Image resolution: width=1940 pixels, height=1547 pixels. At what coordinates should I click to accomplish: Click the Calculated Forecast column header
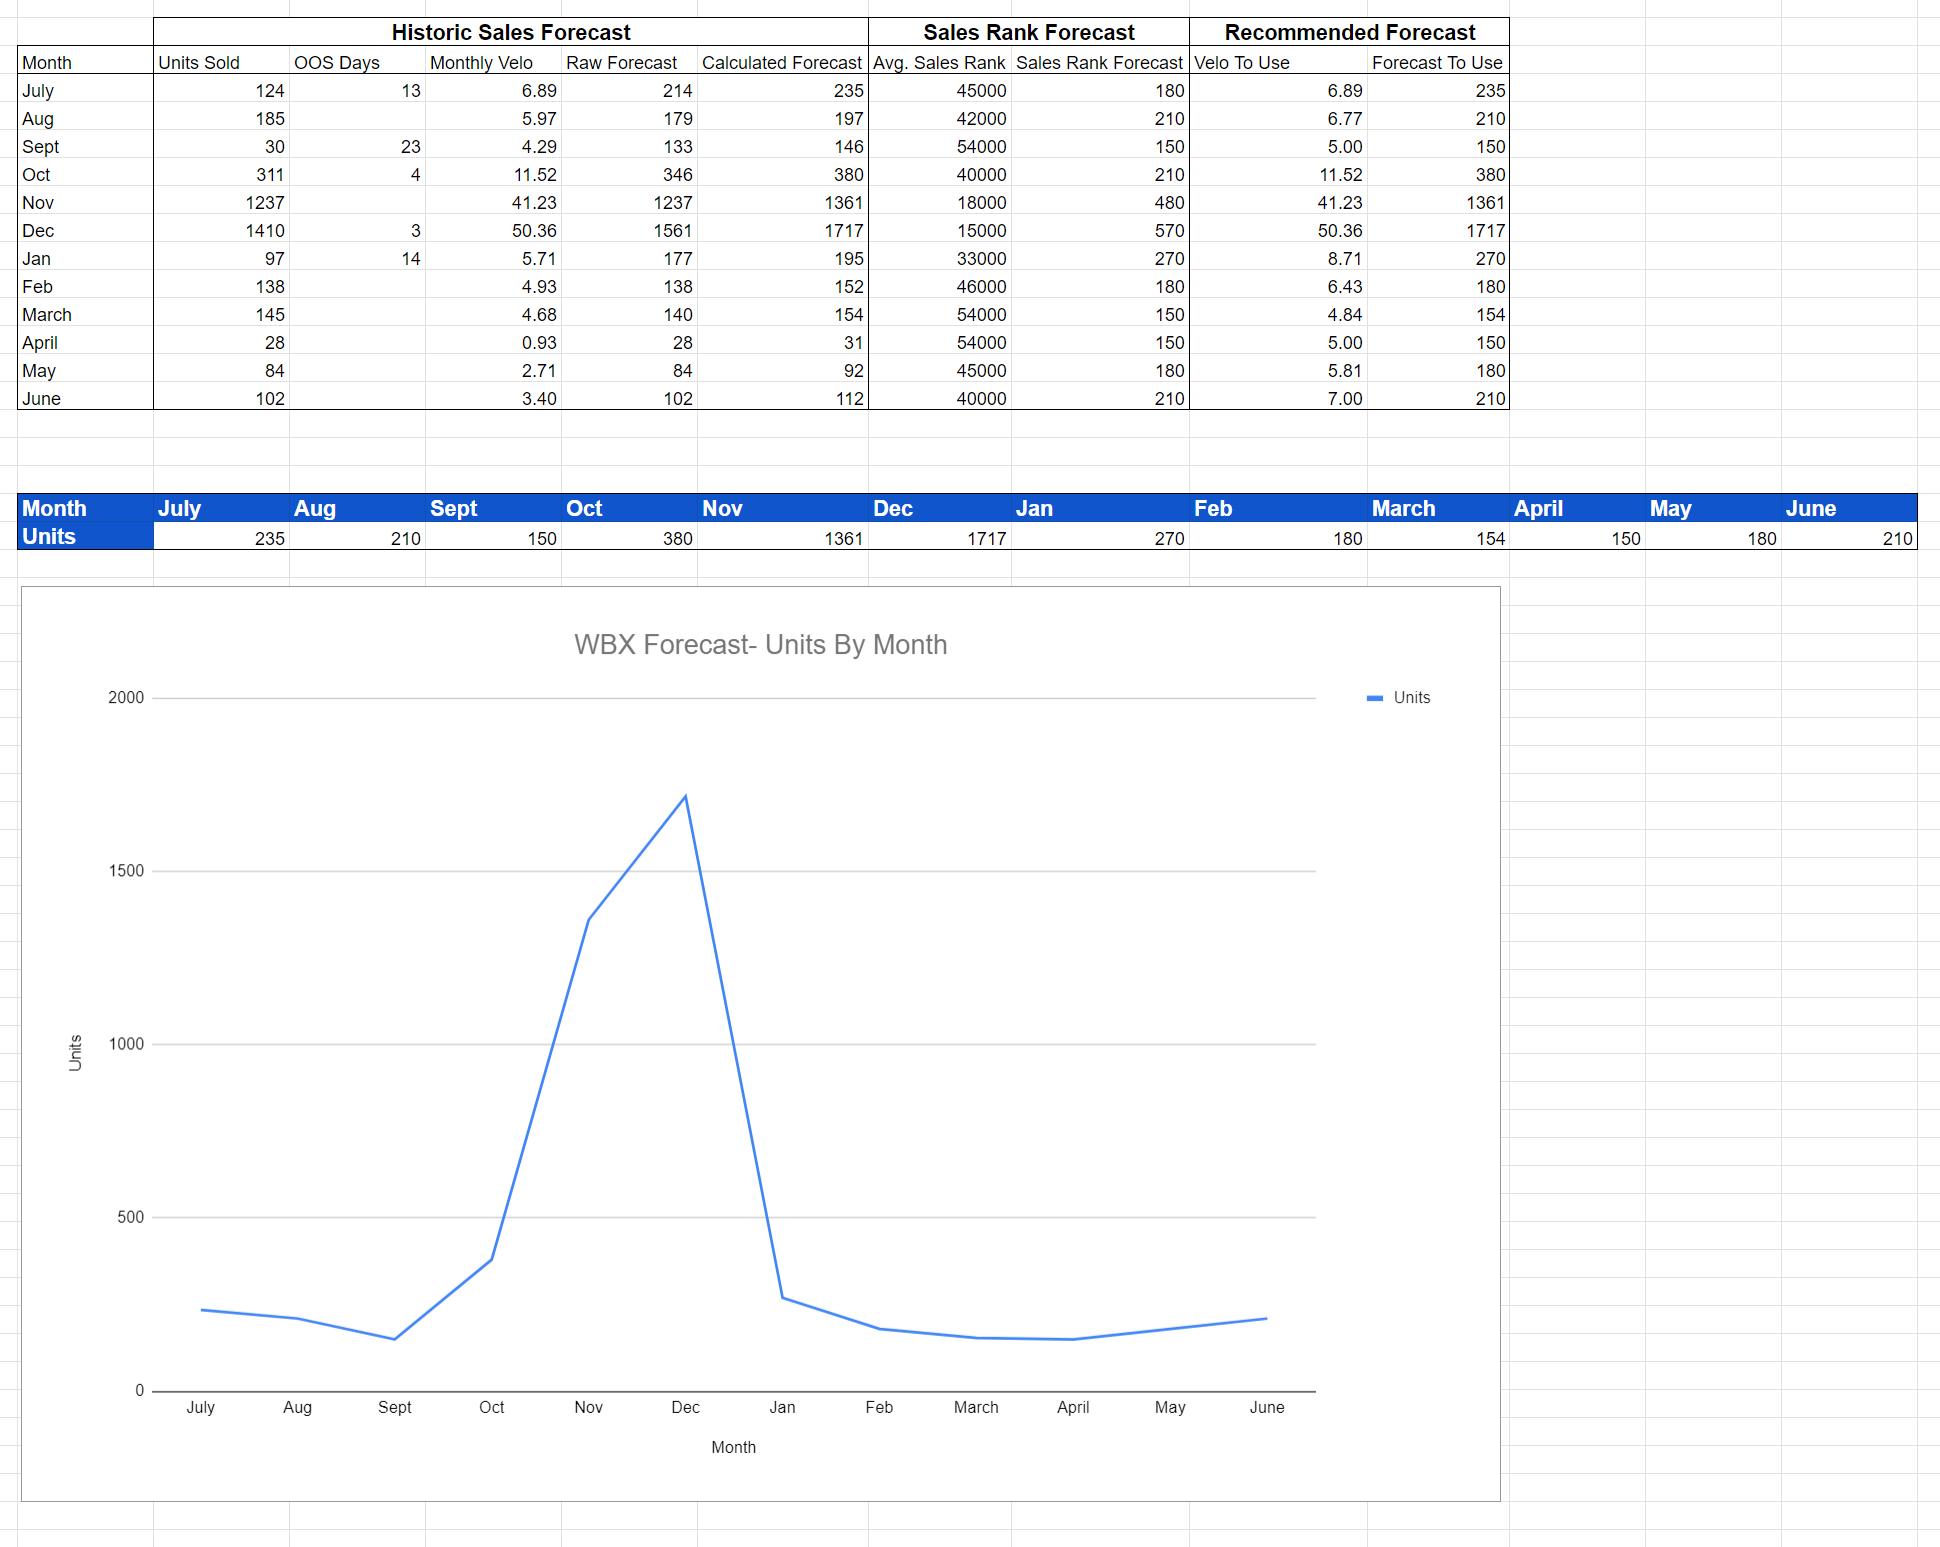781,62
